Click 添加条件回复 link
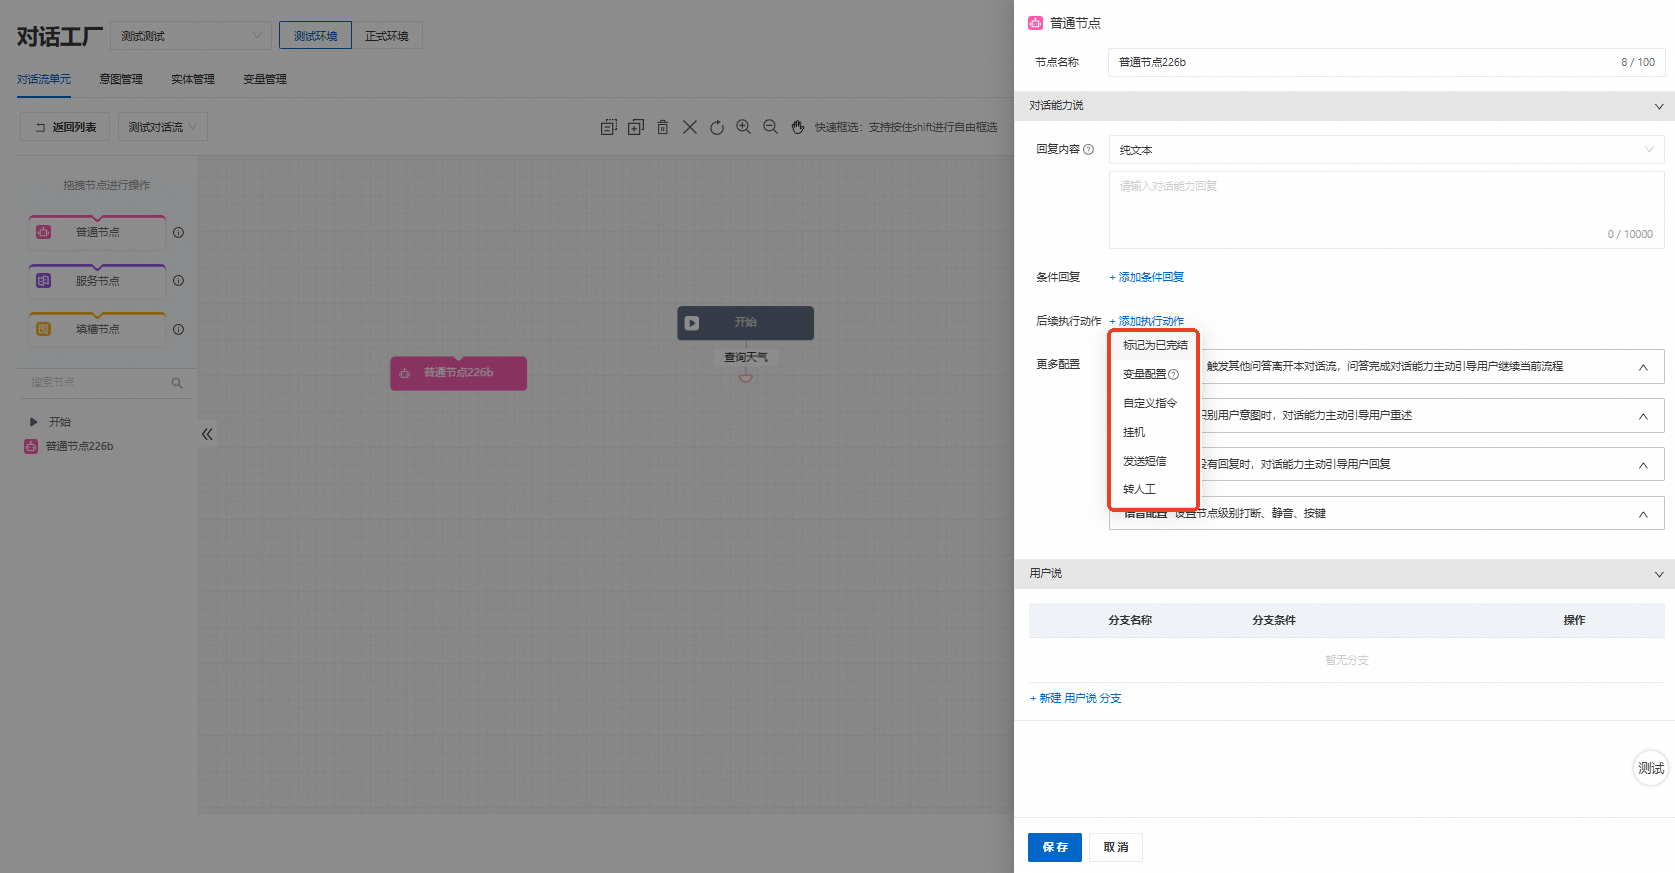 (x=1147, y=277)
